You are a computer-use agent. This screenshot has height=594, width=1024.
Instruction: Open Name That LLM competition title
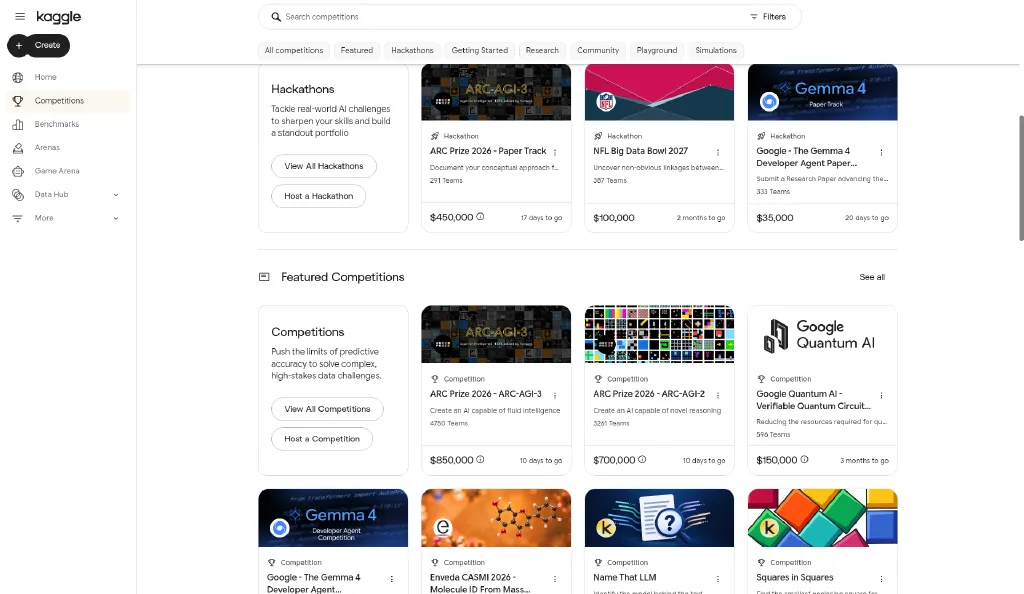[624, 577]
